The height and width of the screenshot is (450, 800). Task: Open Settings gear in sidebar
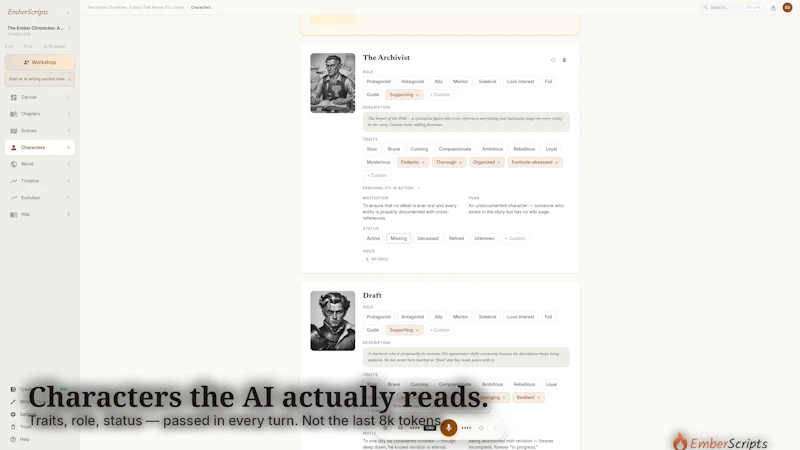click(13, 414)
